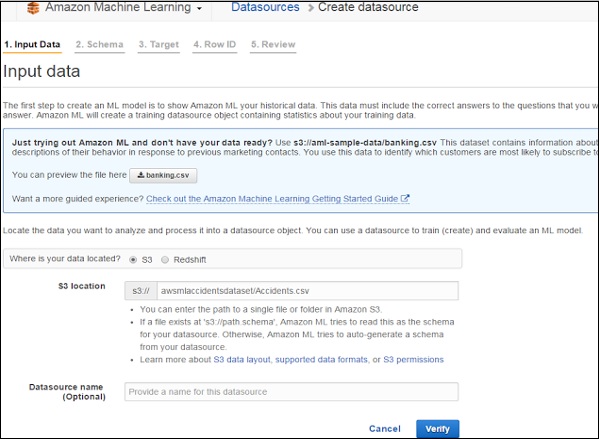599x440 pixels.
Task: Click the external link icon after Getting Started Guide
Action: (405, 198)
